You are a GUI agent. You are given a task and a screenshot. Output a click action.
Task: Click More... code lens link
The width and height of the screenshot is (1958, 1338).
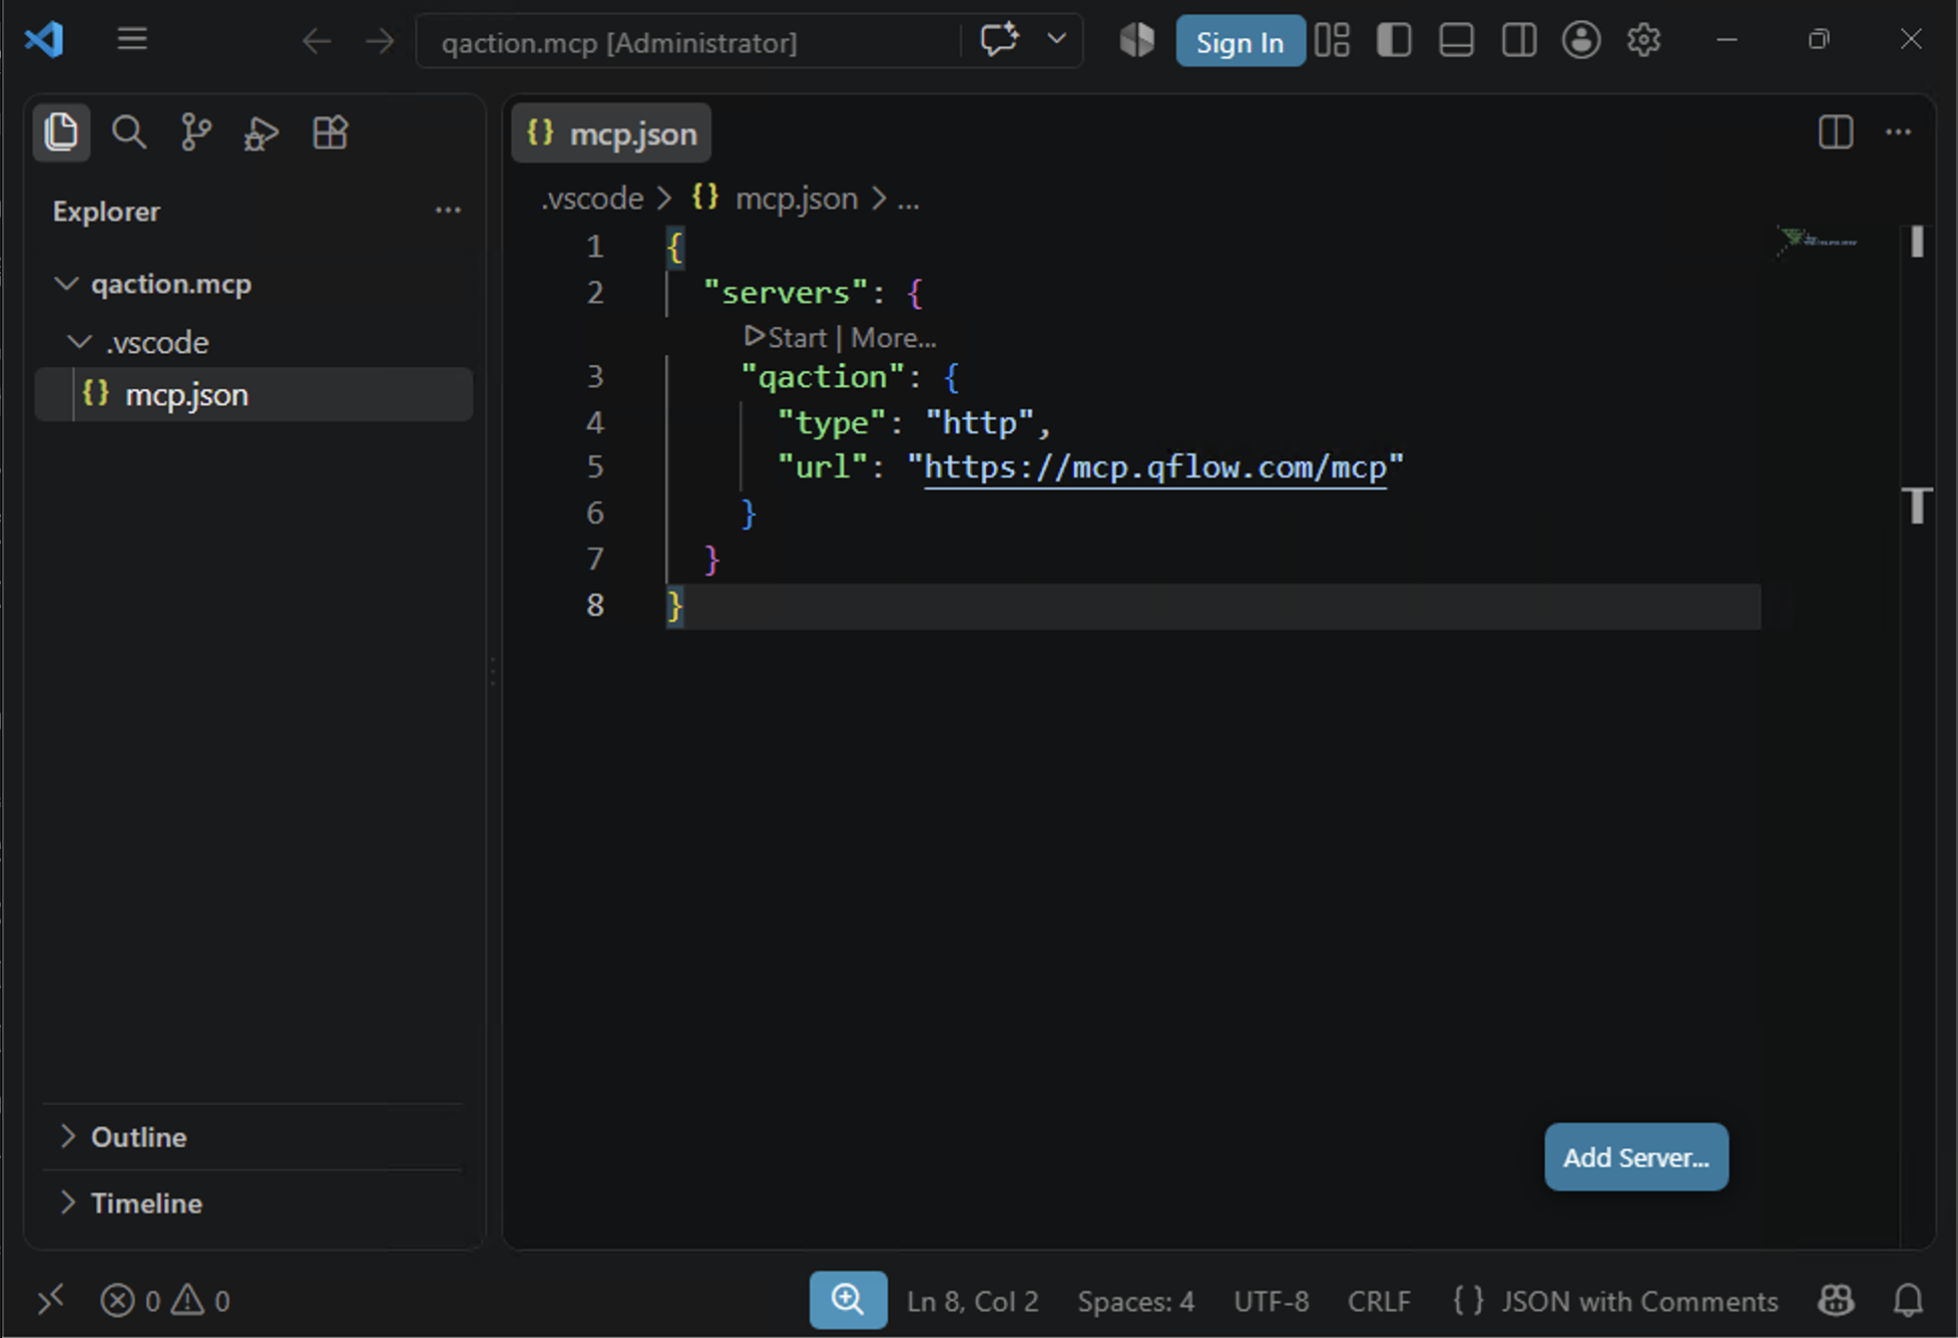pyautogui.click(x=893, y=338)
